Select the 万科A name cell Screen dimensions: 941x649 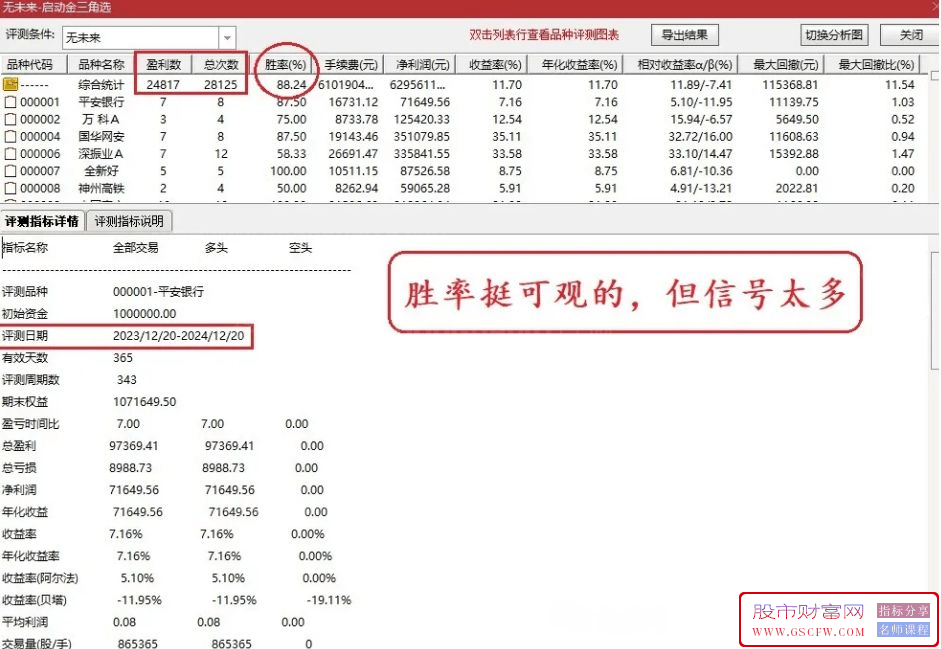tap(101, 119)
